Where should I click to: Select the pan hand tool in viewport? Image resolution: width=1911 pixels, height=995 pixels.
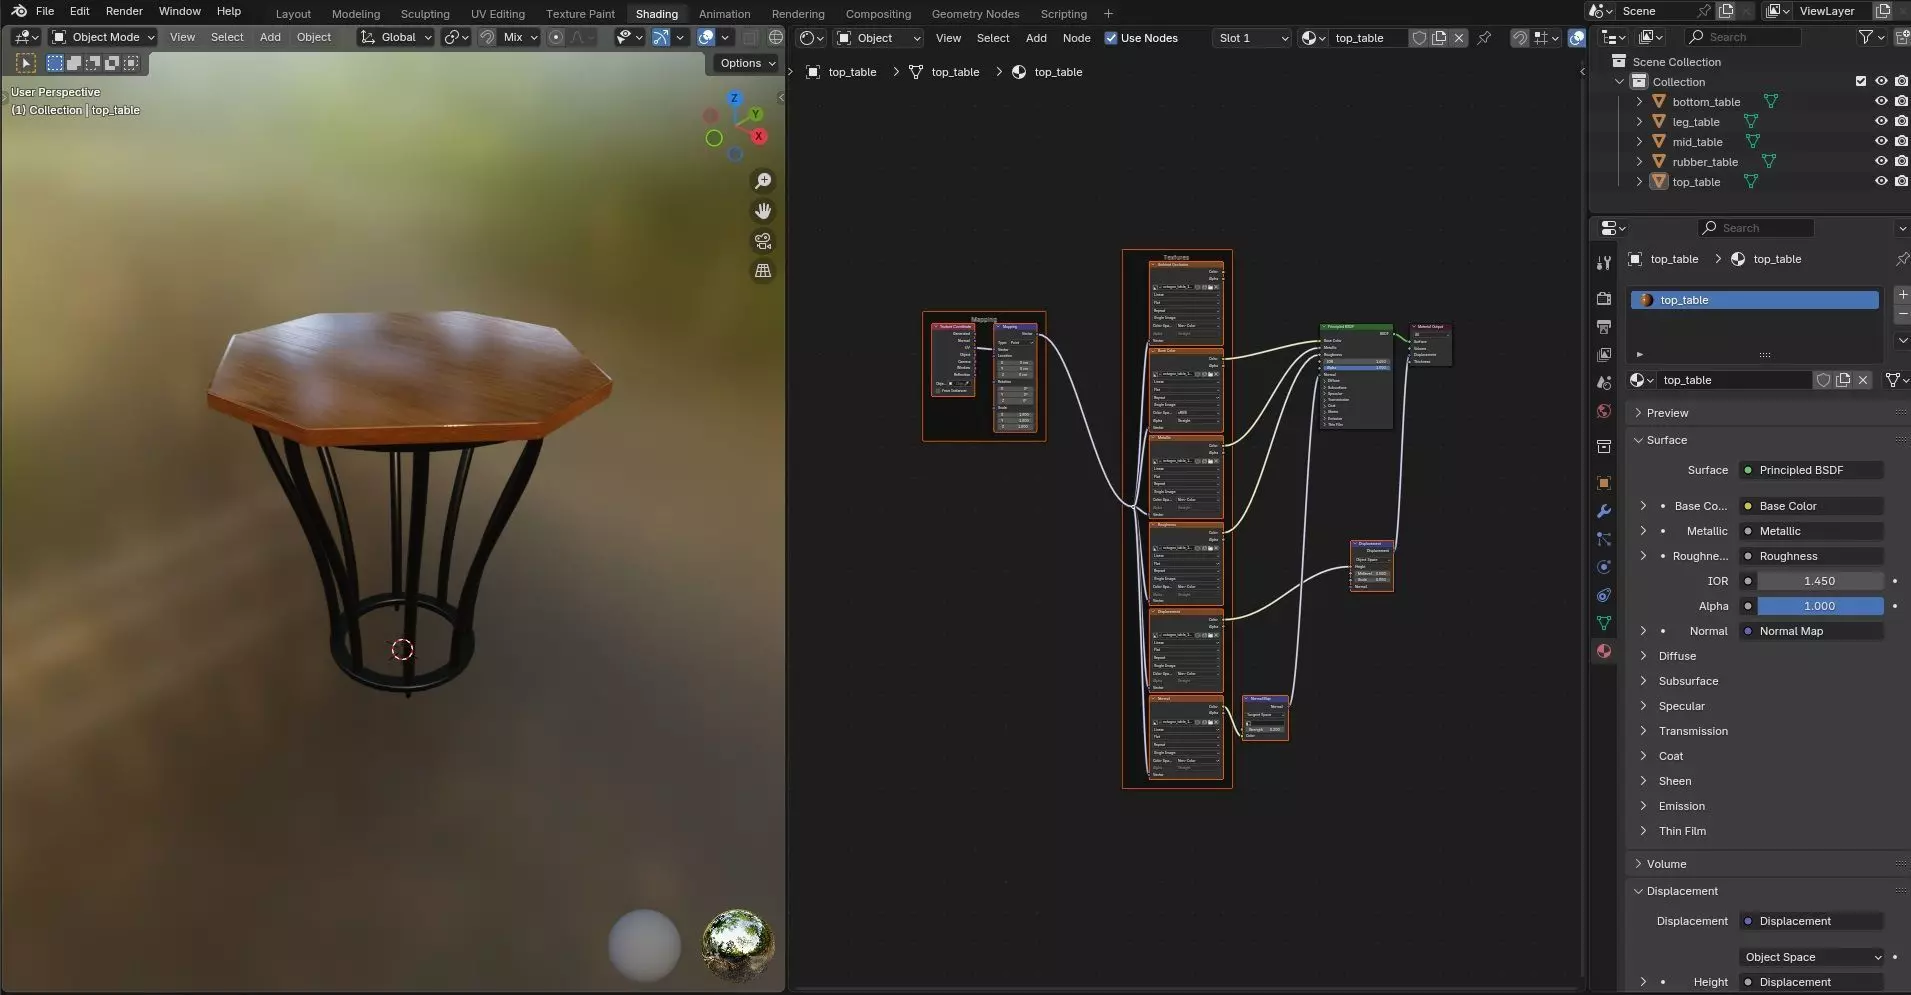[x=763, y=211]
